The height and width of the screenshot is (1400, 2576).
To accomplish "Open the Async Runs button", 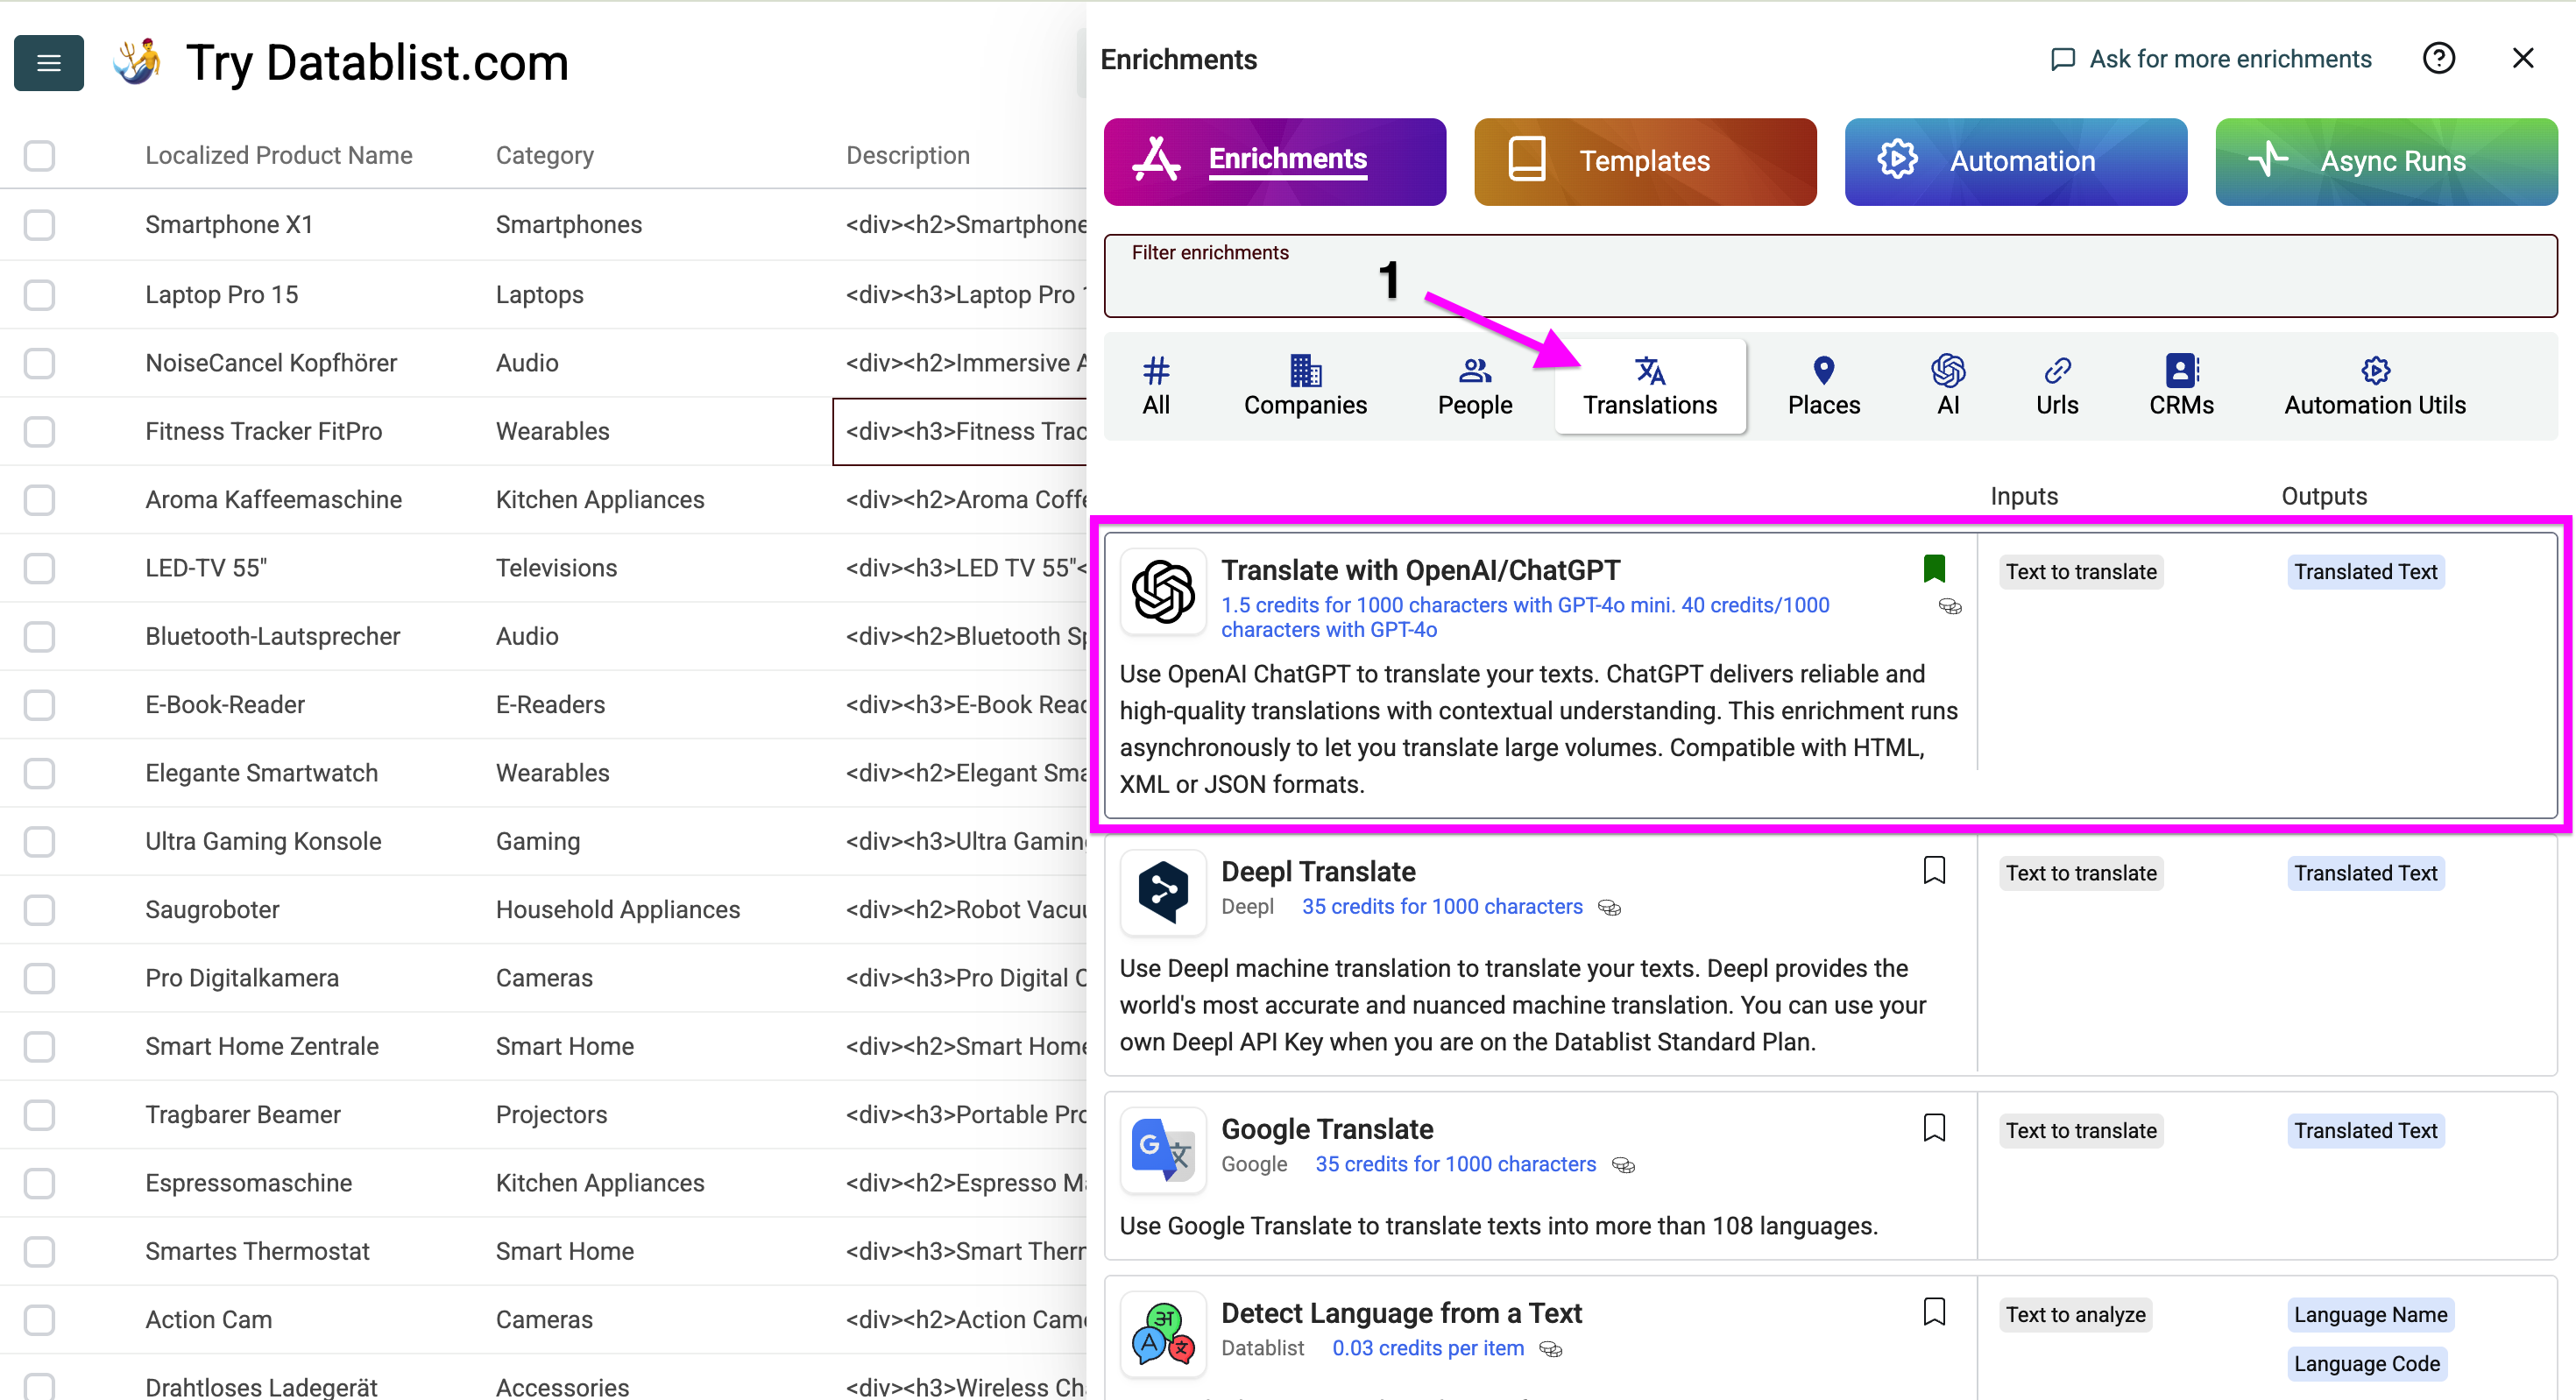I will point(2386,162).
